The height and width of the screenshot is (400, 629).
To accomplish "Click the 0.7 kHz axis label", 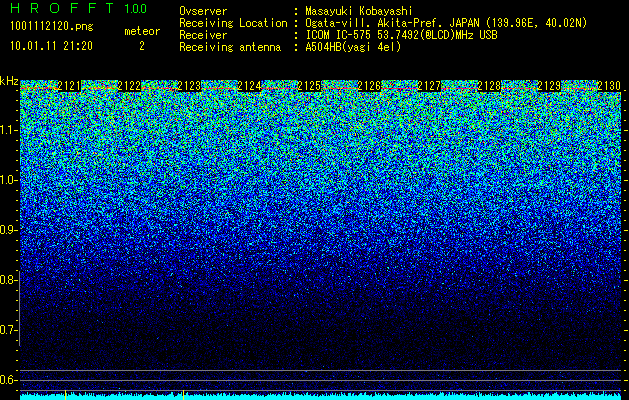I will 8,330.
